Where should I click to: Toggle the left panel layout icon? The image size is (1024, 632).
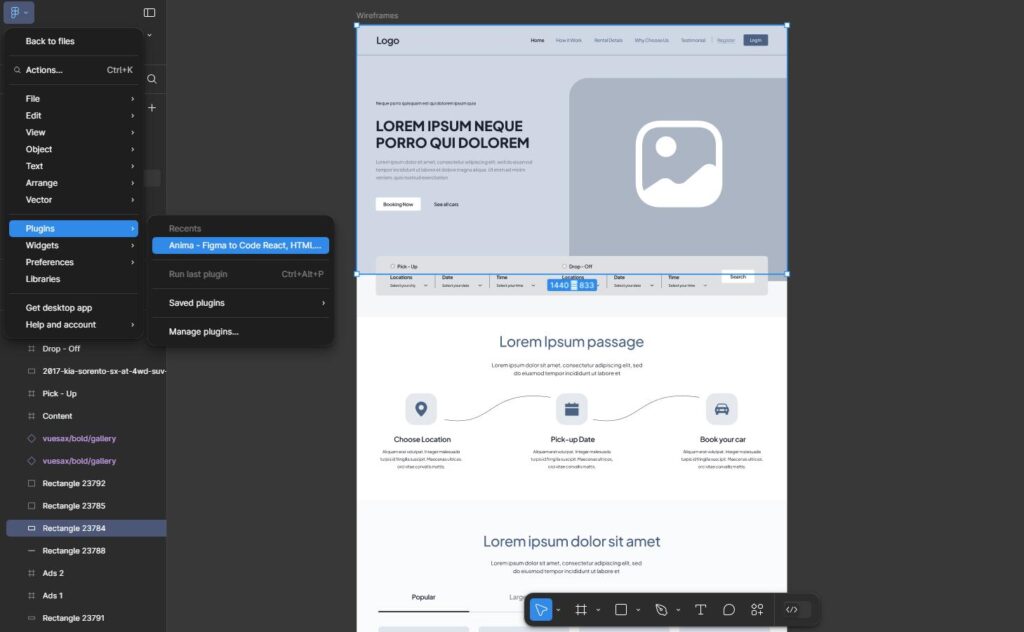[x=149, y=12]
